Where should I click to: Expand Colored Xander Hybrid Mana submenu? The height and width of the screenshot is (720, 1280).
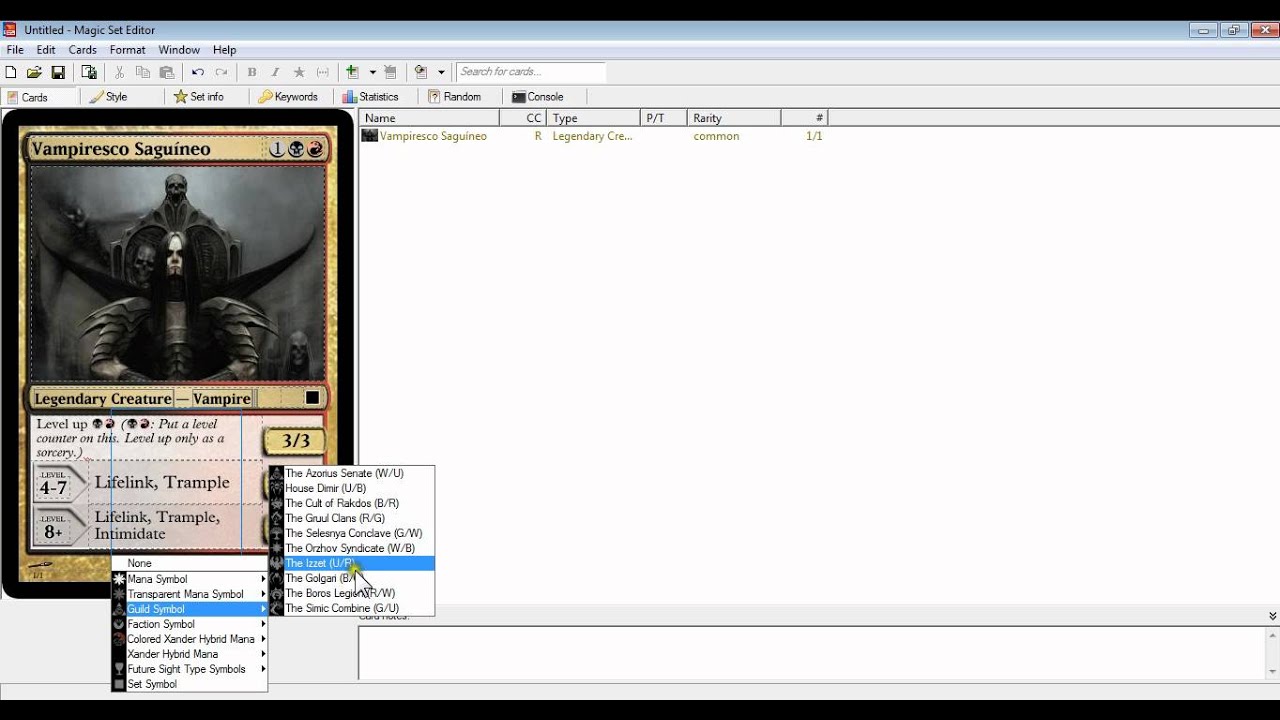189,639
